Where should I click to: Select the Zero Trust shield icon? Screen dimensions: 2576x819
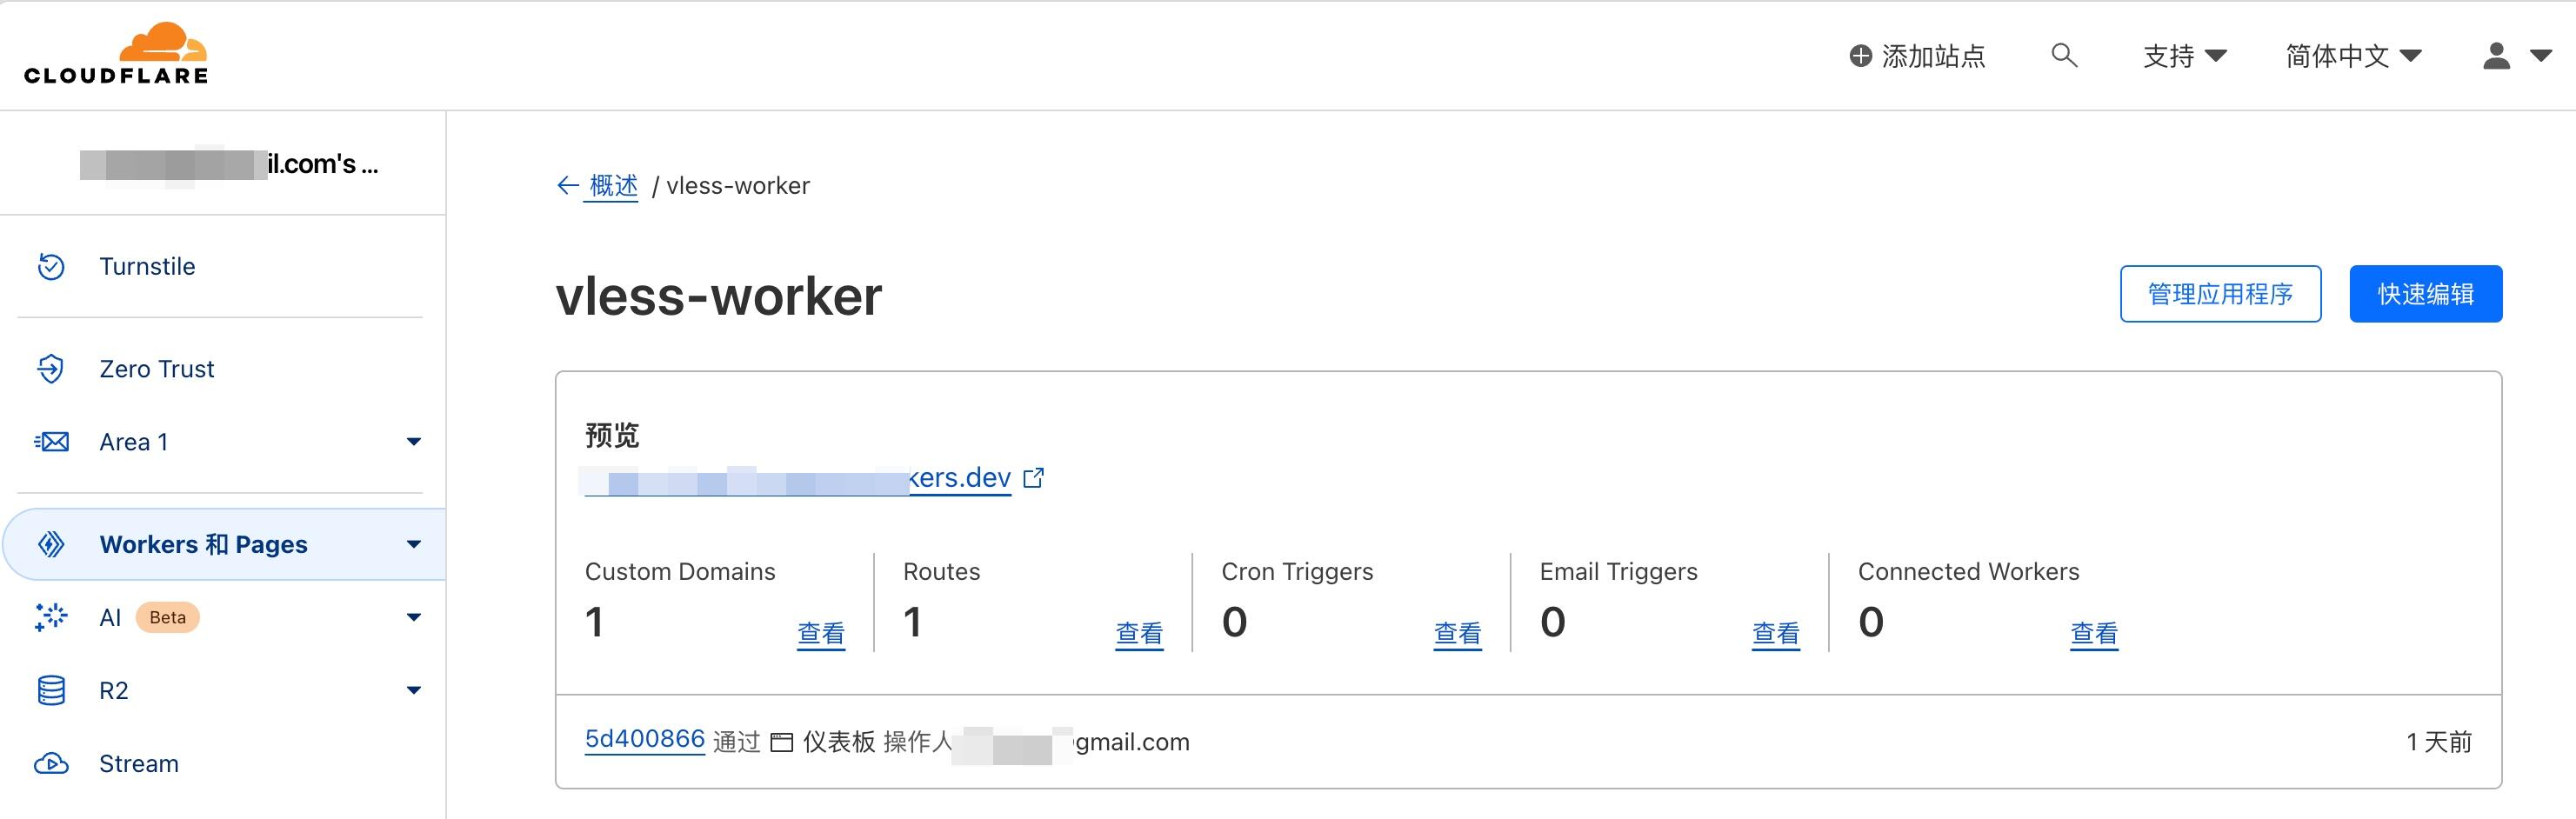click(x=51, y=369)
